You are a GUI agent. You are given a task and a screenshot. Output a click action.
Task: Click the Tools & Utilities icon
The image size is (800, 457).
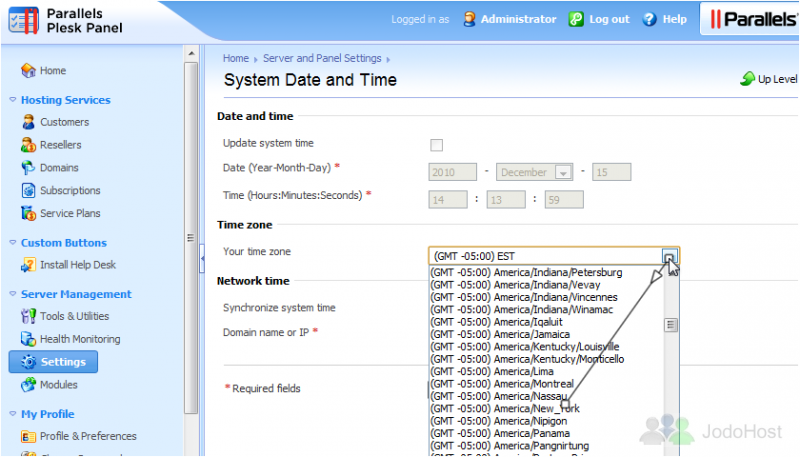point(28,316)
